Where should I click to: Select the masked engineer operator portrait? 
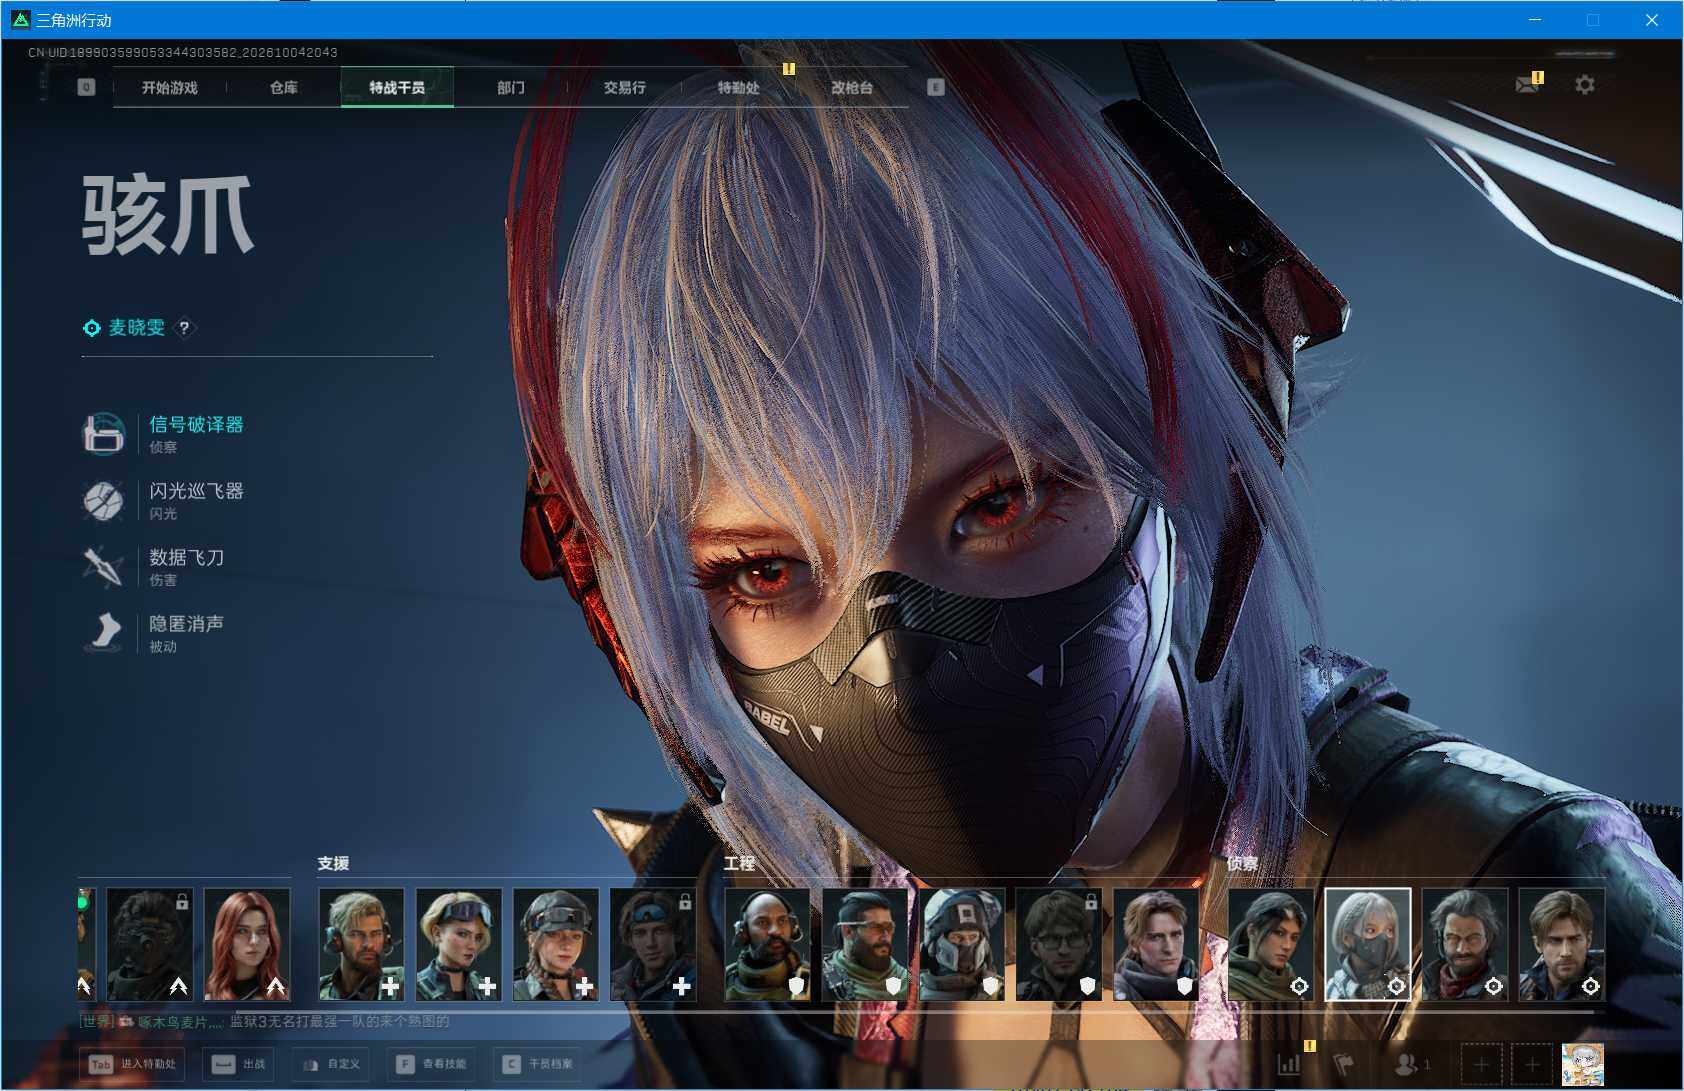[962, 944]
